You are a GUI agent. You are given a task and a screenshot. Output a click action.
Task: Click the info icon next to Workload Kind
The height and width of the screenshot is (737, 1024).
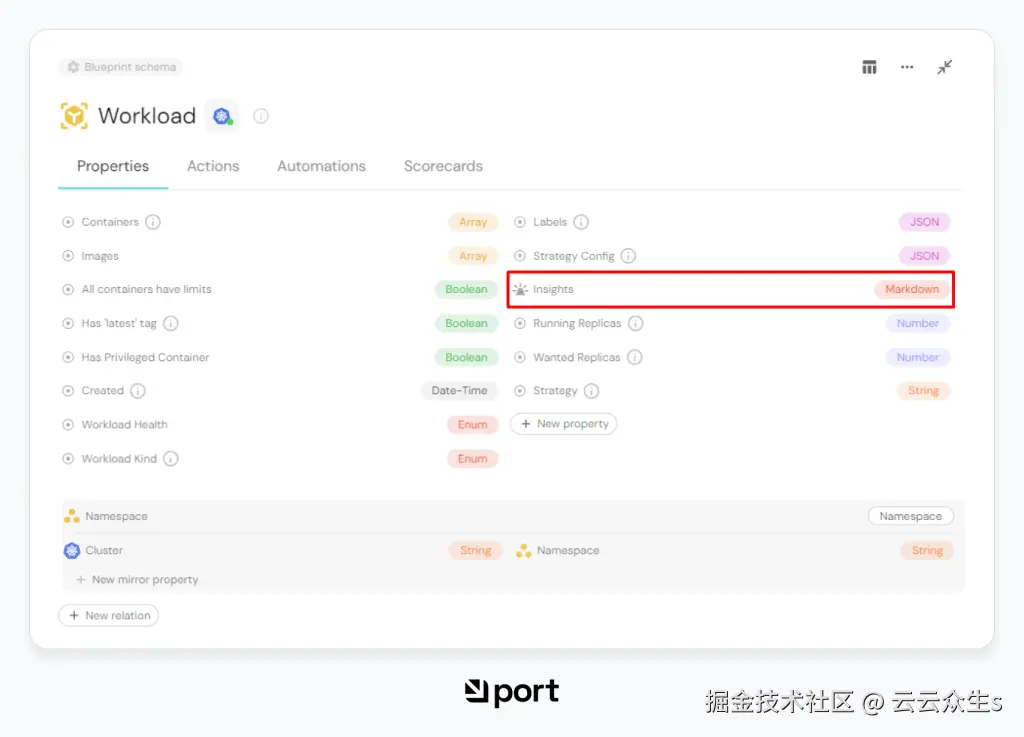[x=170, y=458]
